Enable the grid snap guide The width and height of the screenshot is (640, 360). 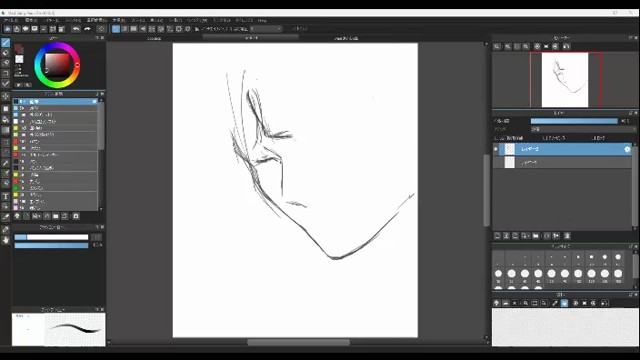(133, 29)
